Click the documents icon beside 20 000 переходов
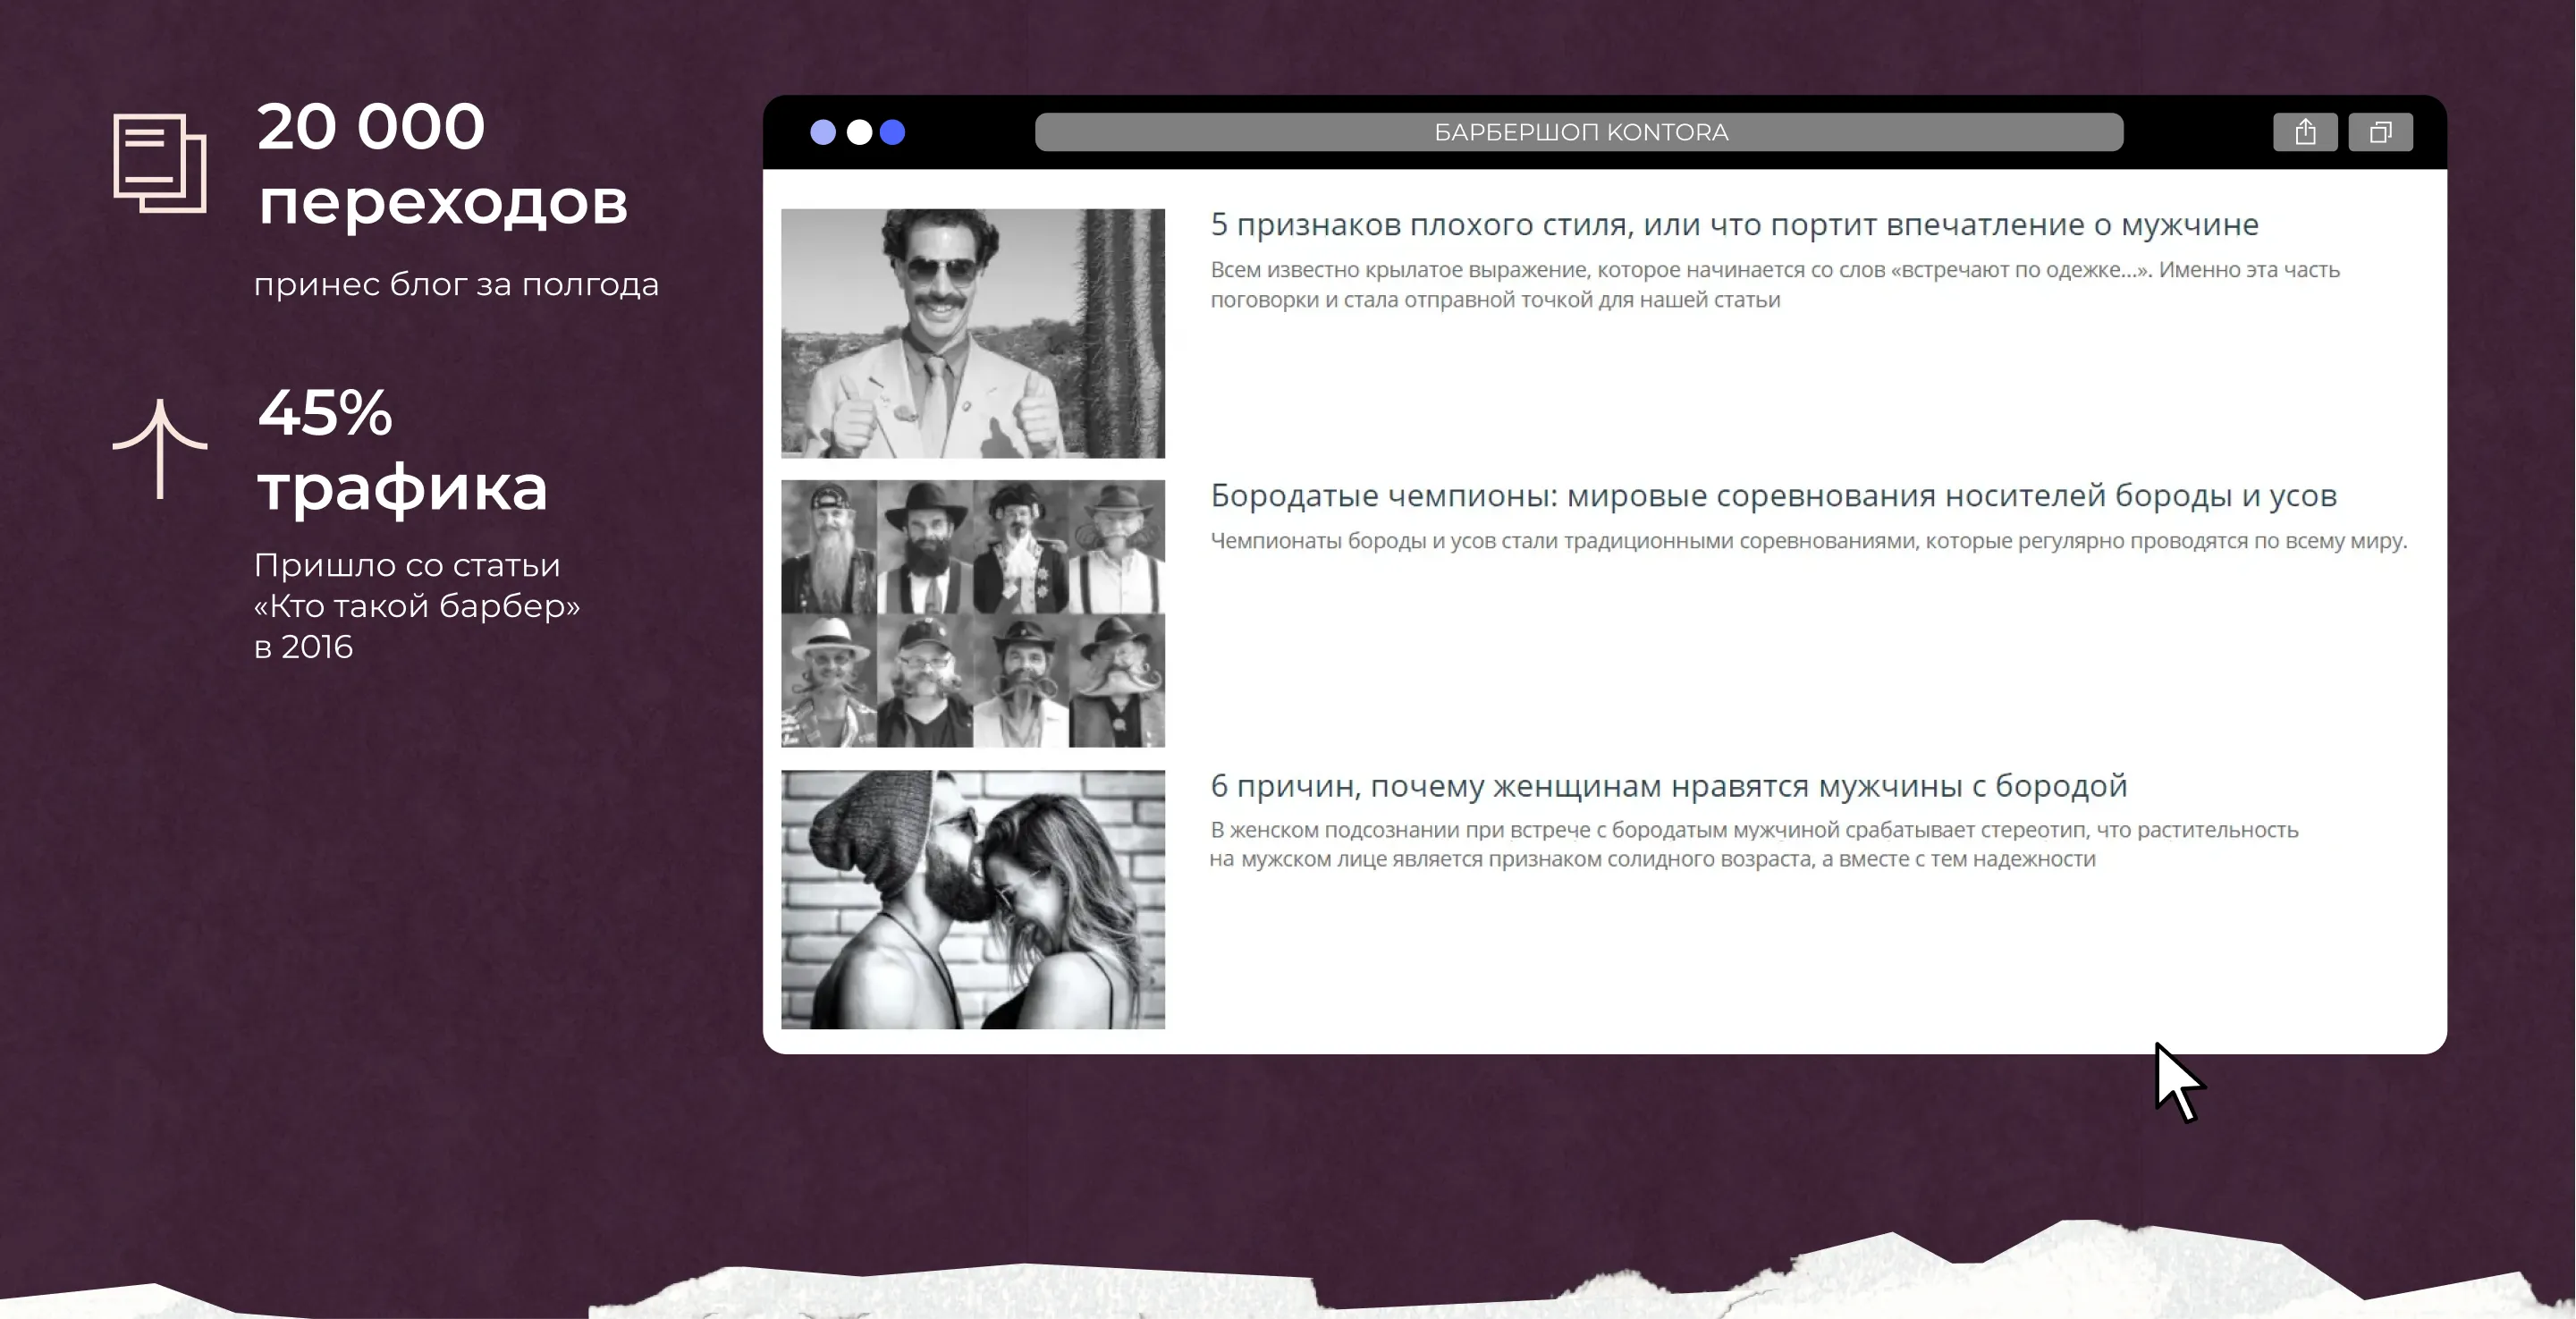 (160, 163)
